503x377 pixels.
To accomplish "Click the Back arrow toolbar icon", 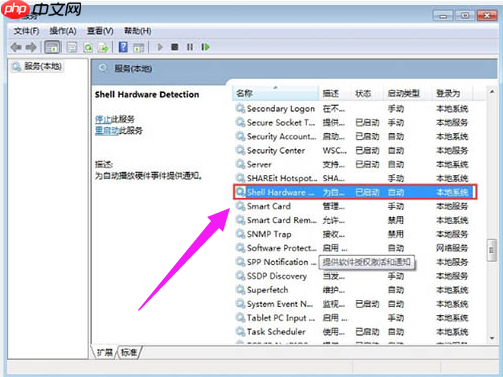I will 16,47.
